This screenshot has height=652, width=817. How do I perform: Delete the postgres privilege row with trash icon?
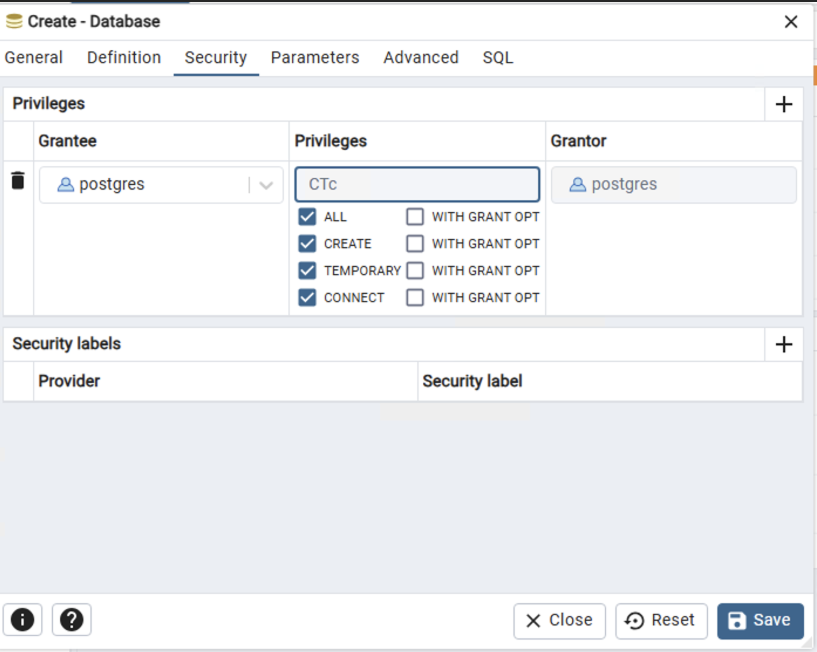coord(18,181)
